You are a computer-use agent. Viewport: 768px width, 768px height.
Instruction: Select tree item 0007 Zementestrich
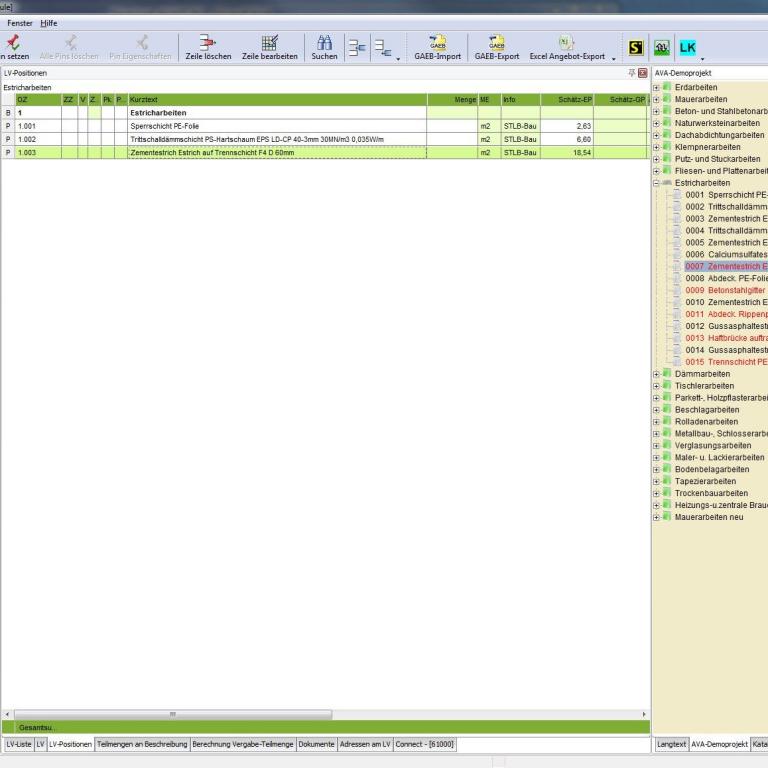tap(726, 266)
